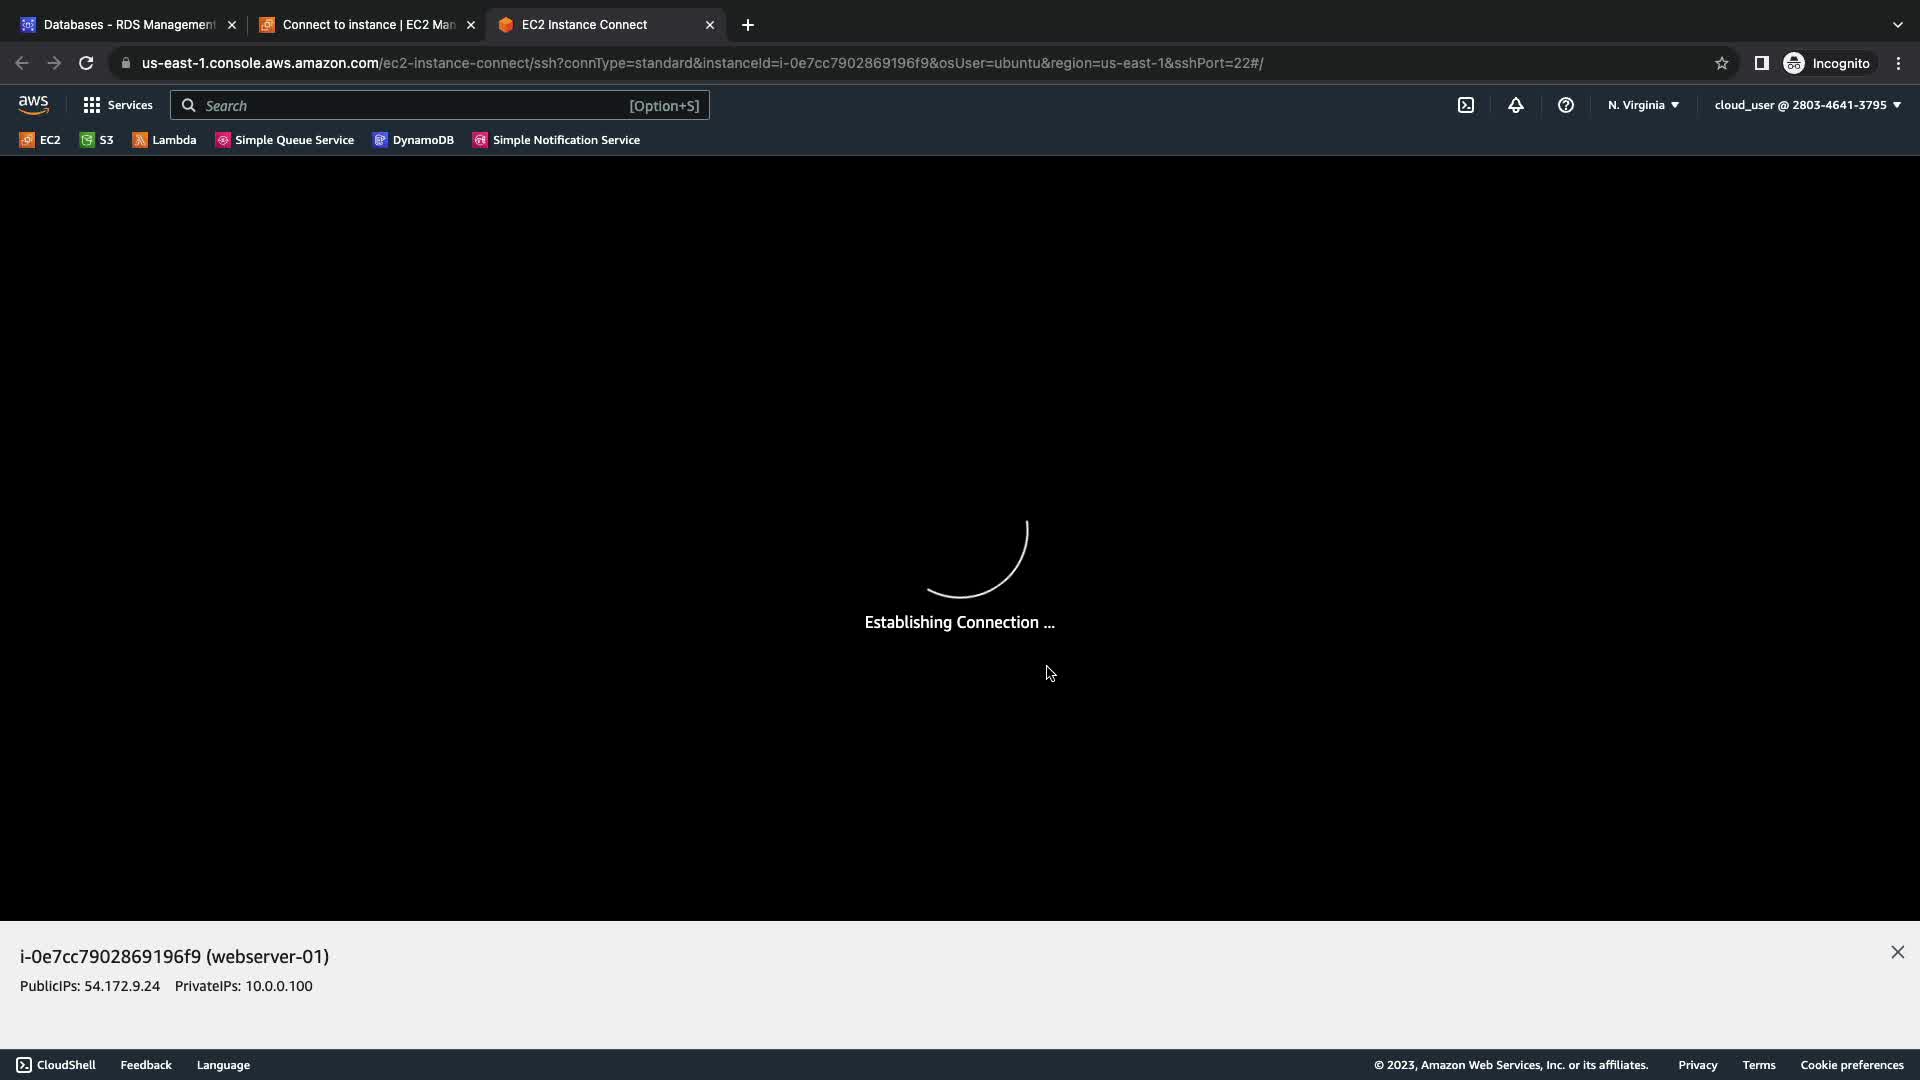Switch to Connect to instance EC2 tab
Screen dimensions: 1920x1080
[x=360, y=24]
